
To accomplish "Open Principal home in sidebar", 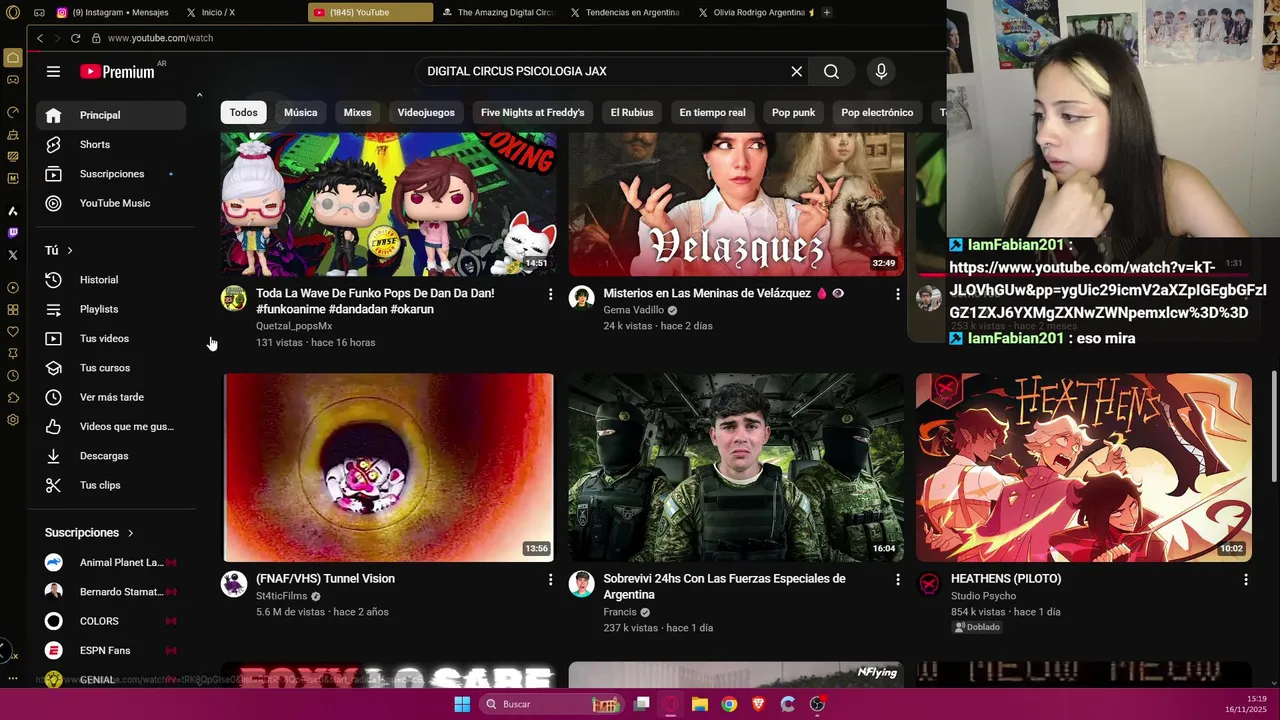I will pyautogui.click(x=111, y=115).
